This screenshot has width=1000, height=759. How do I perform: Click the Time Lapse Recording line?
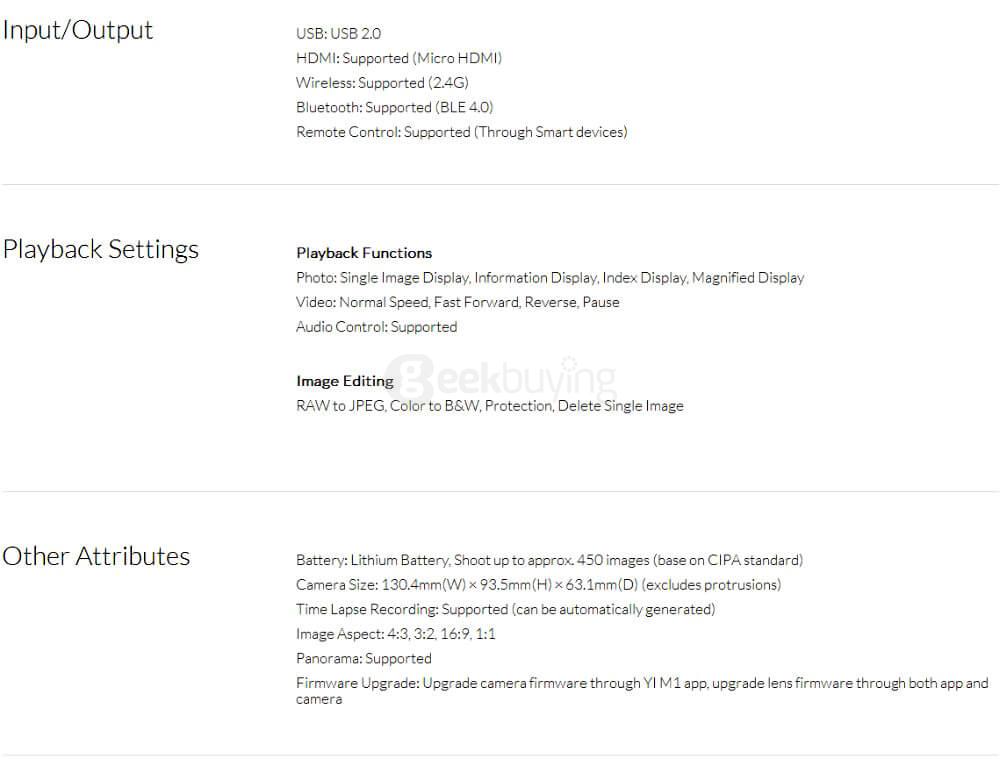click(x=505, y=609)
